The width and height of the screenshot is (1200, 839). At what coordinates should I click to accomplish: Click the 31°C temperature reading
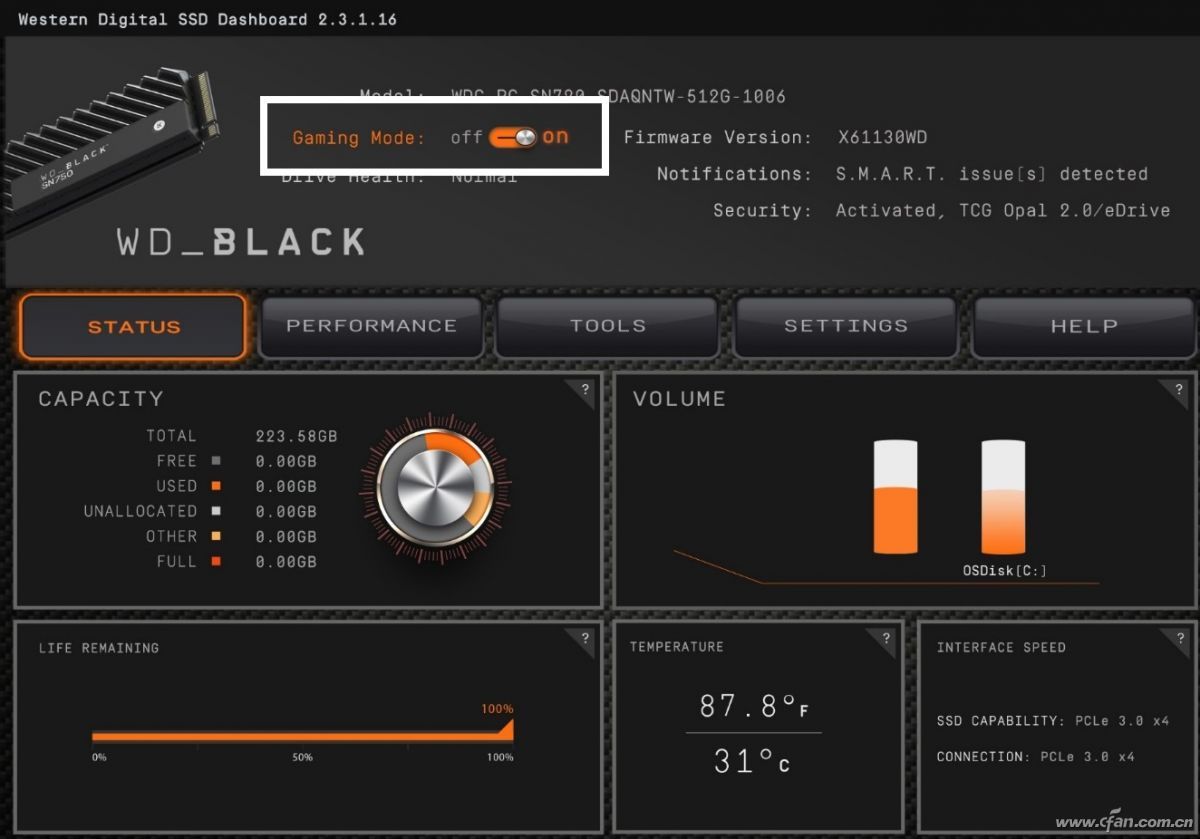click(752, 762)
